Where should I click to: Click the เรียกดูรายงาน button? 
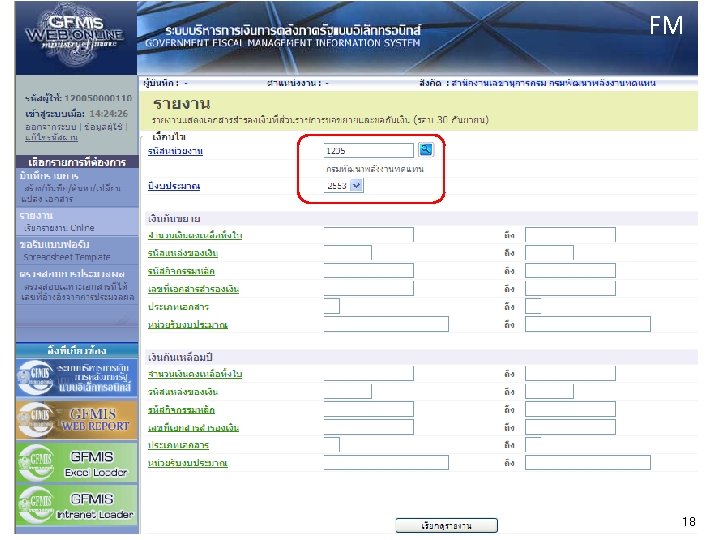(x=446, y=525)
